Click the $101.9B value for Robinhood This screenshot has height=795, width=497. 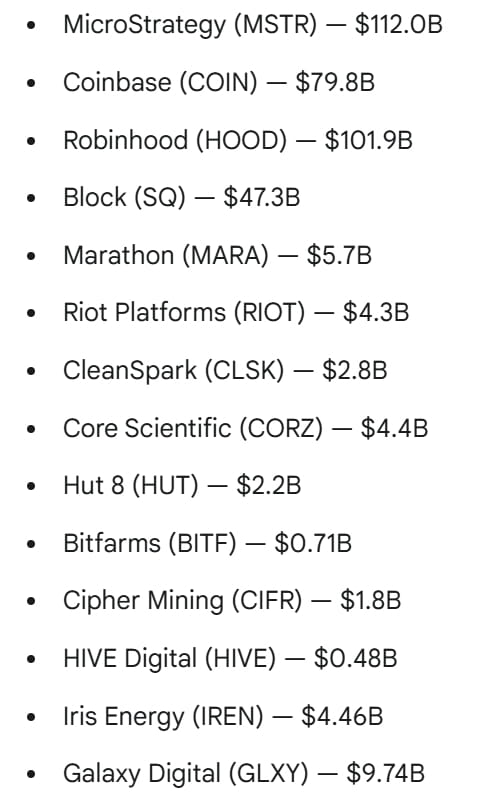pyautogui.click(x=369, y=140)
